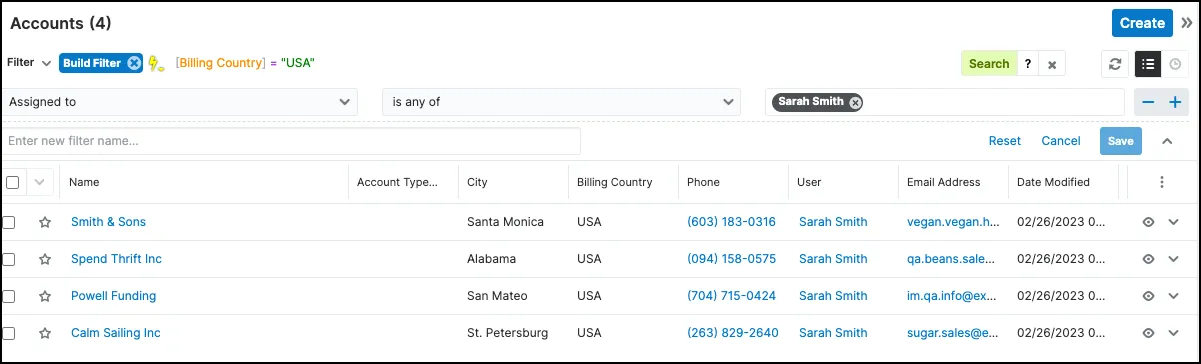Collapse the filter panel chevron
This screenshot has width=1201, height=364.
coord(1167,141)
